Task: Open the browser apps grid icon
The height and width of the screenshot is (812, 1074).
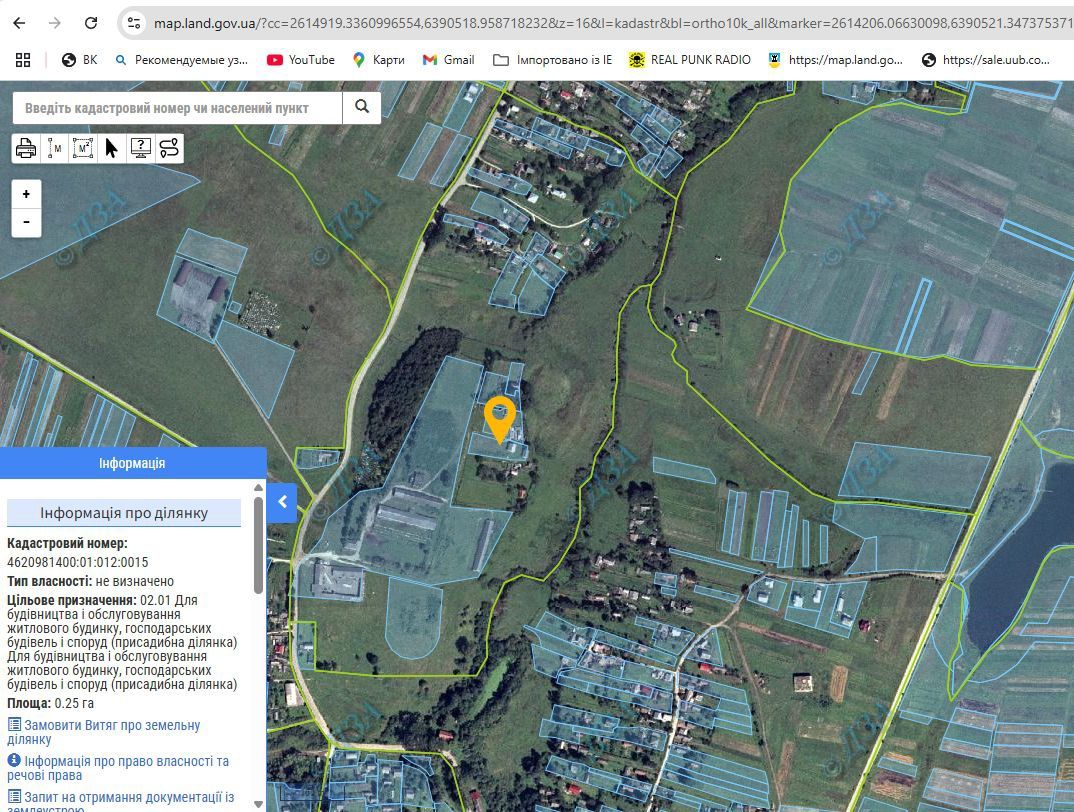Action: pos(23,60)
